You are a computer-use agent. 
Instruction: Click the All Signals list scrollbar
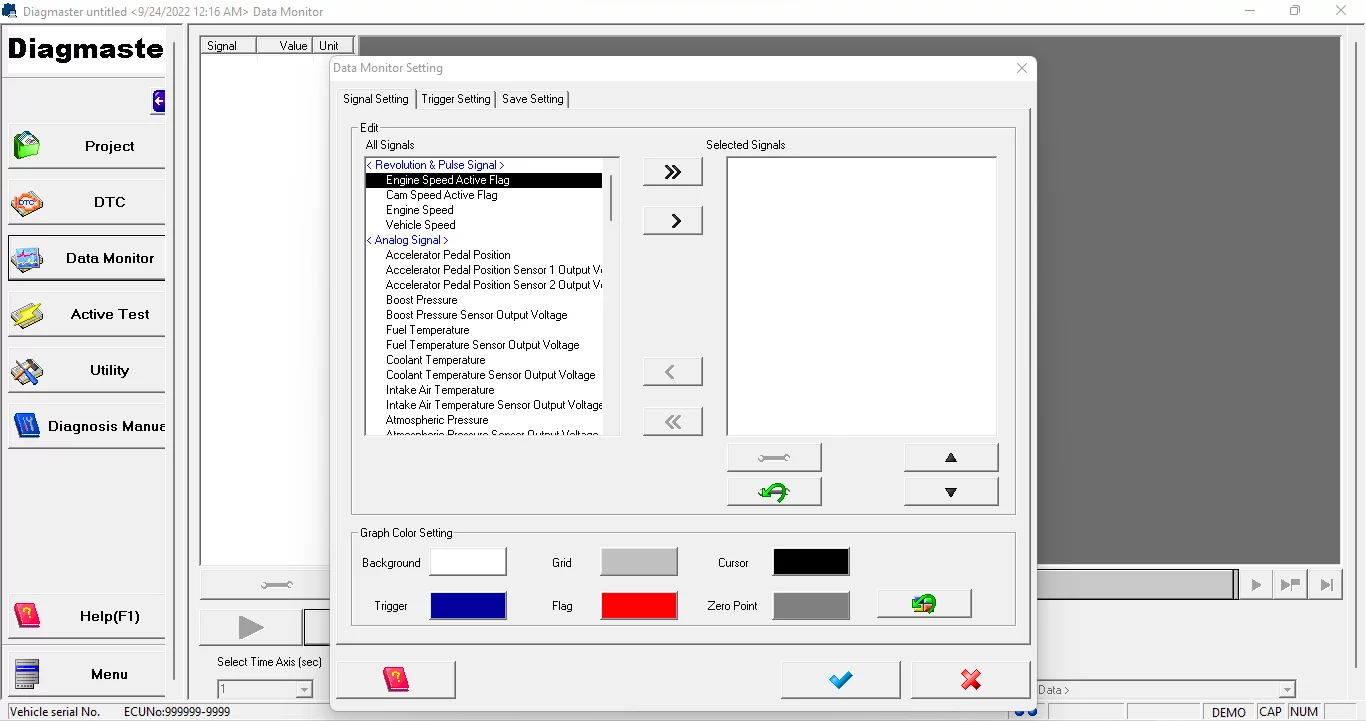(x=611, y=300)
